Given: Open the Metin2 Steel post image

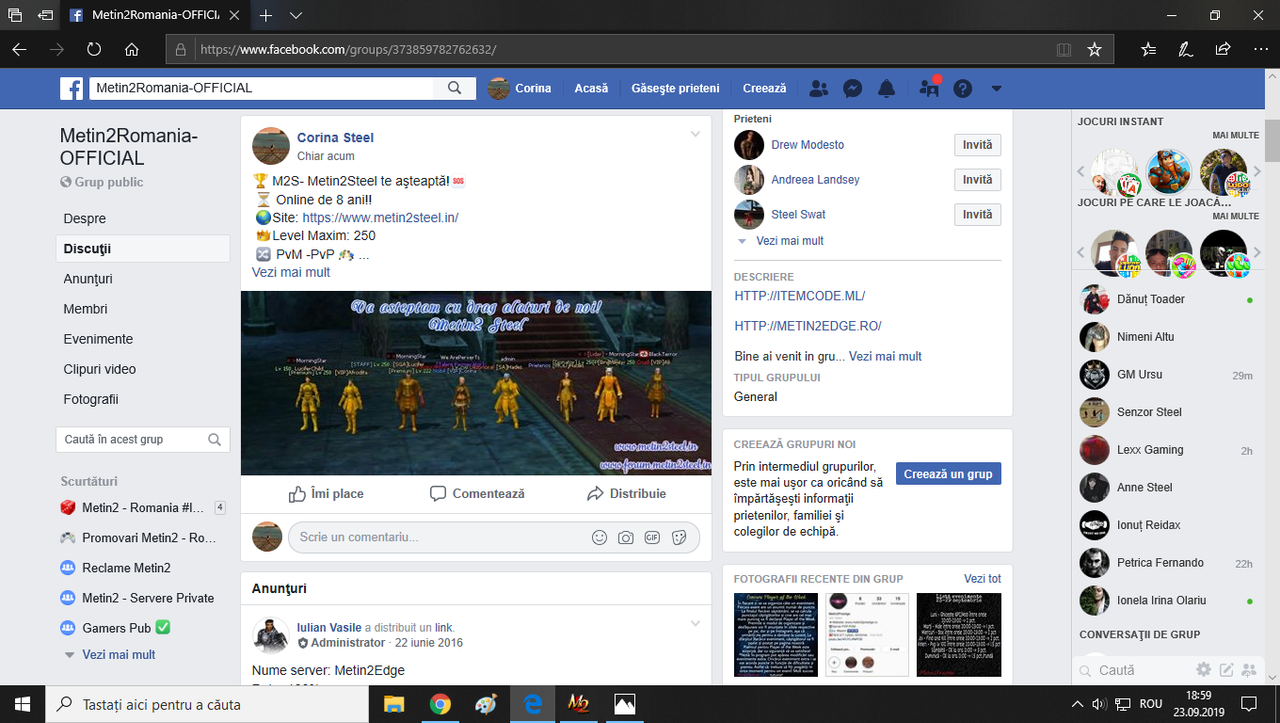Looking at the screenshot, I should coord(476,383).
